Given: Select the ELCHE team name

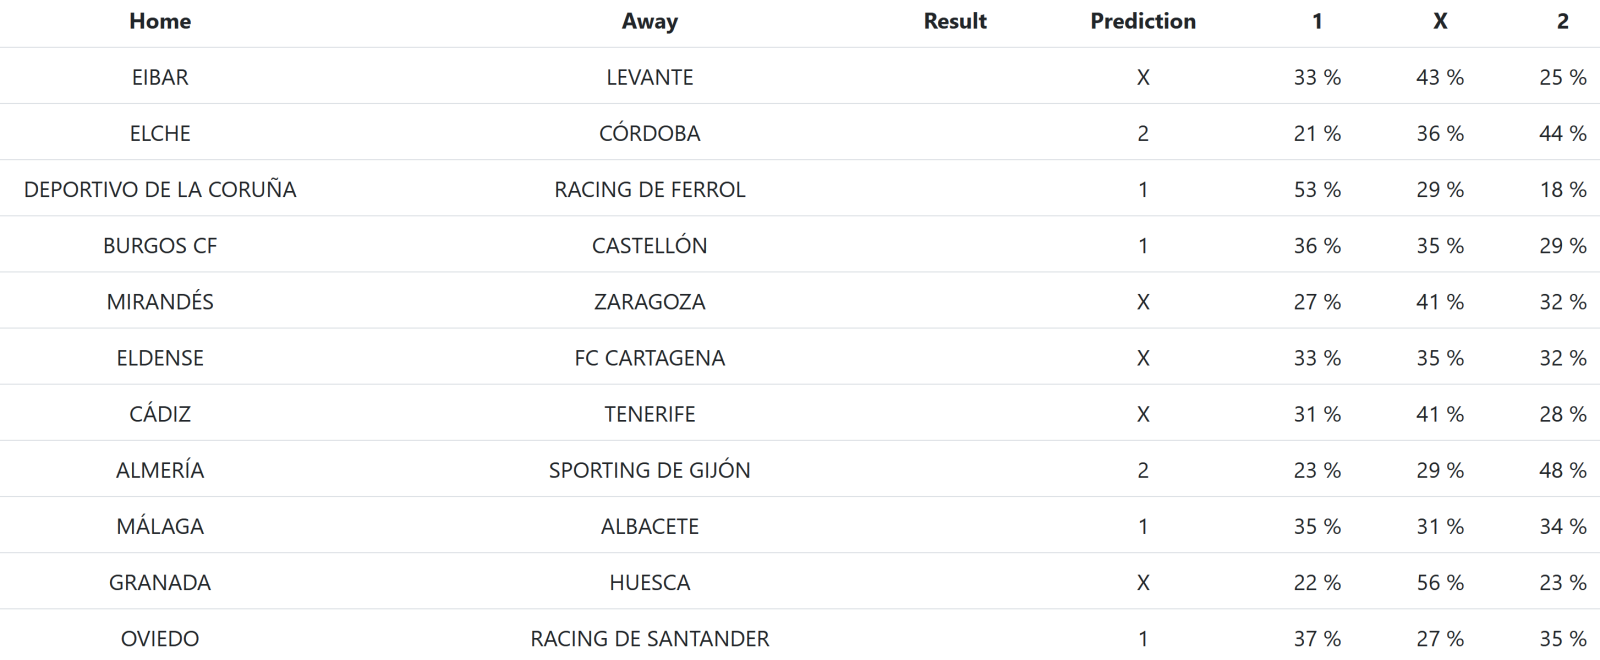Looking at the screenshot, I should pyautogui.click(x=160, y=133).
